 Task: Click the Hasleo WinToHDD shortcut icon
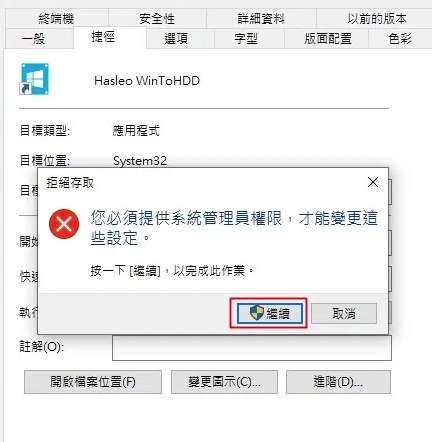[34, 79]
